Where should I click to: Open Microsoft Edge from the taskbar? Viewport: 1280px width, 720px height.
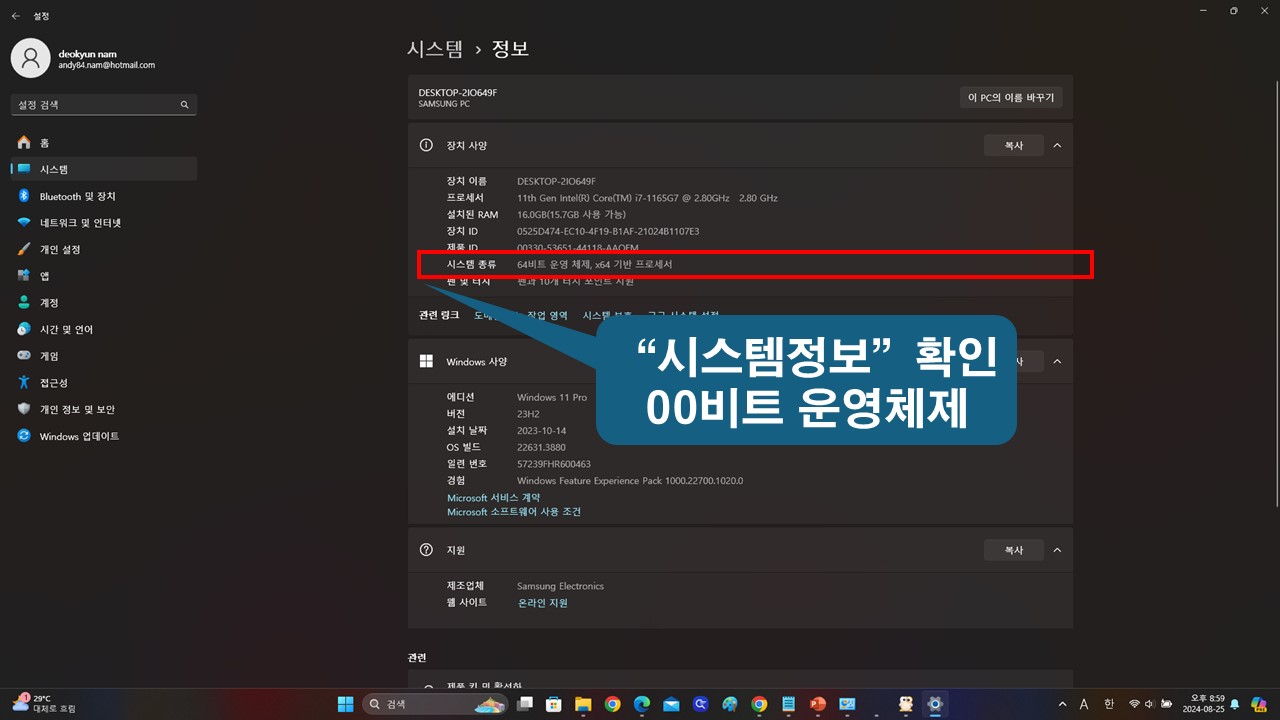pos(642,704)
